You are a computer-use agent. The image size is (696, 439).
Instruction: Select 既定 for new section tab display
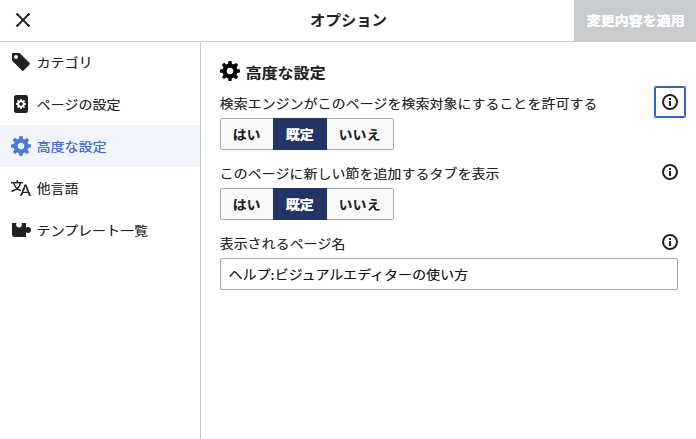coord(300,204)
